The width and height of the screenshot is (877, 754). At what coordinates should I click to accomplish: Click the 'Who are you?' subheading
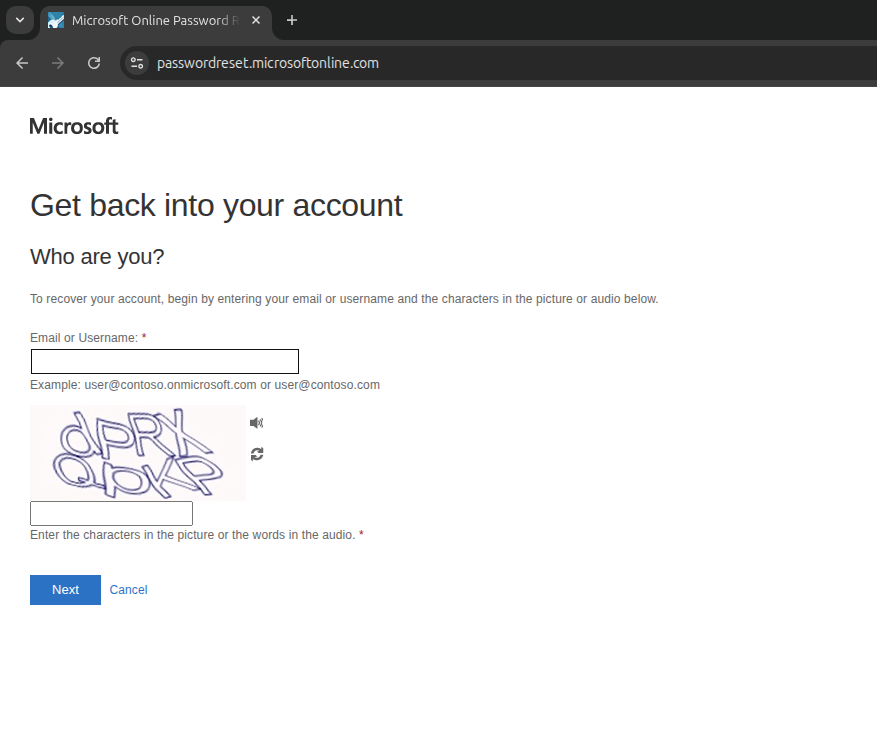[x=97, y=257]
